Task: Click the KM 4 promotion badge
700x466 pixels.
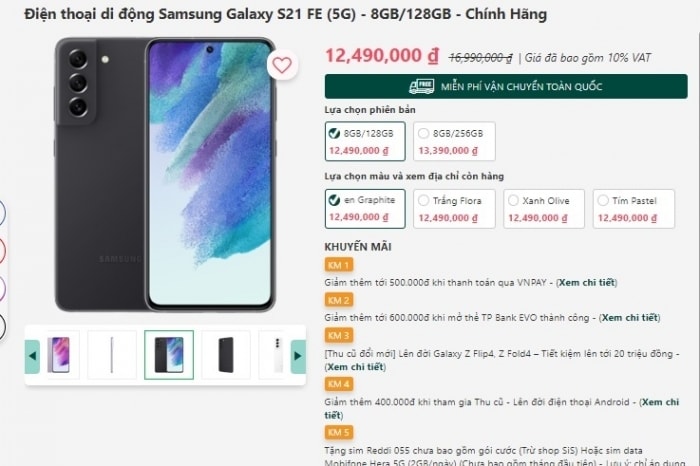Action: tap(339, 384)
